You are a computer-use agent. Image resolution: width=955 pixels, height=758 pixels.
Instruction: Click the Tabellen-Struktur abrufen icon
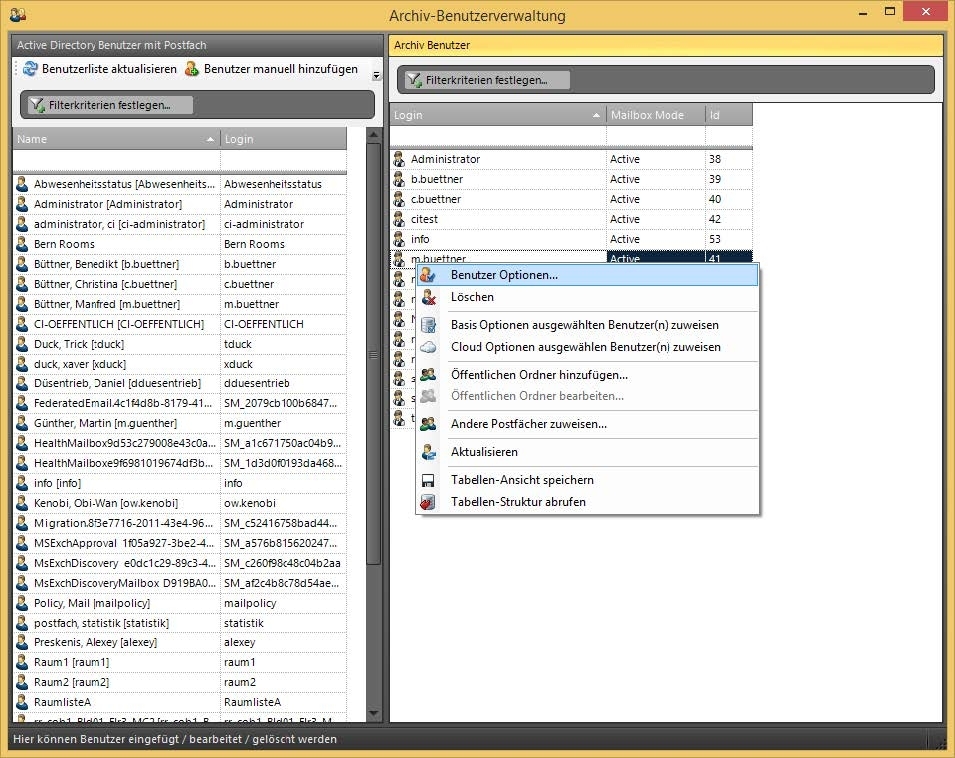(429, 502)
